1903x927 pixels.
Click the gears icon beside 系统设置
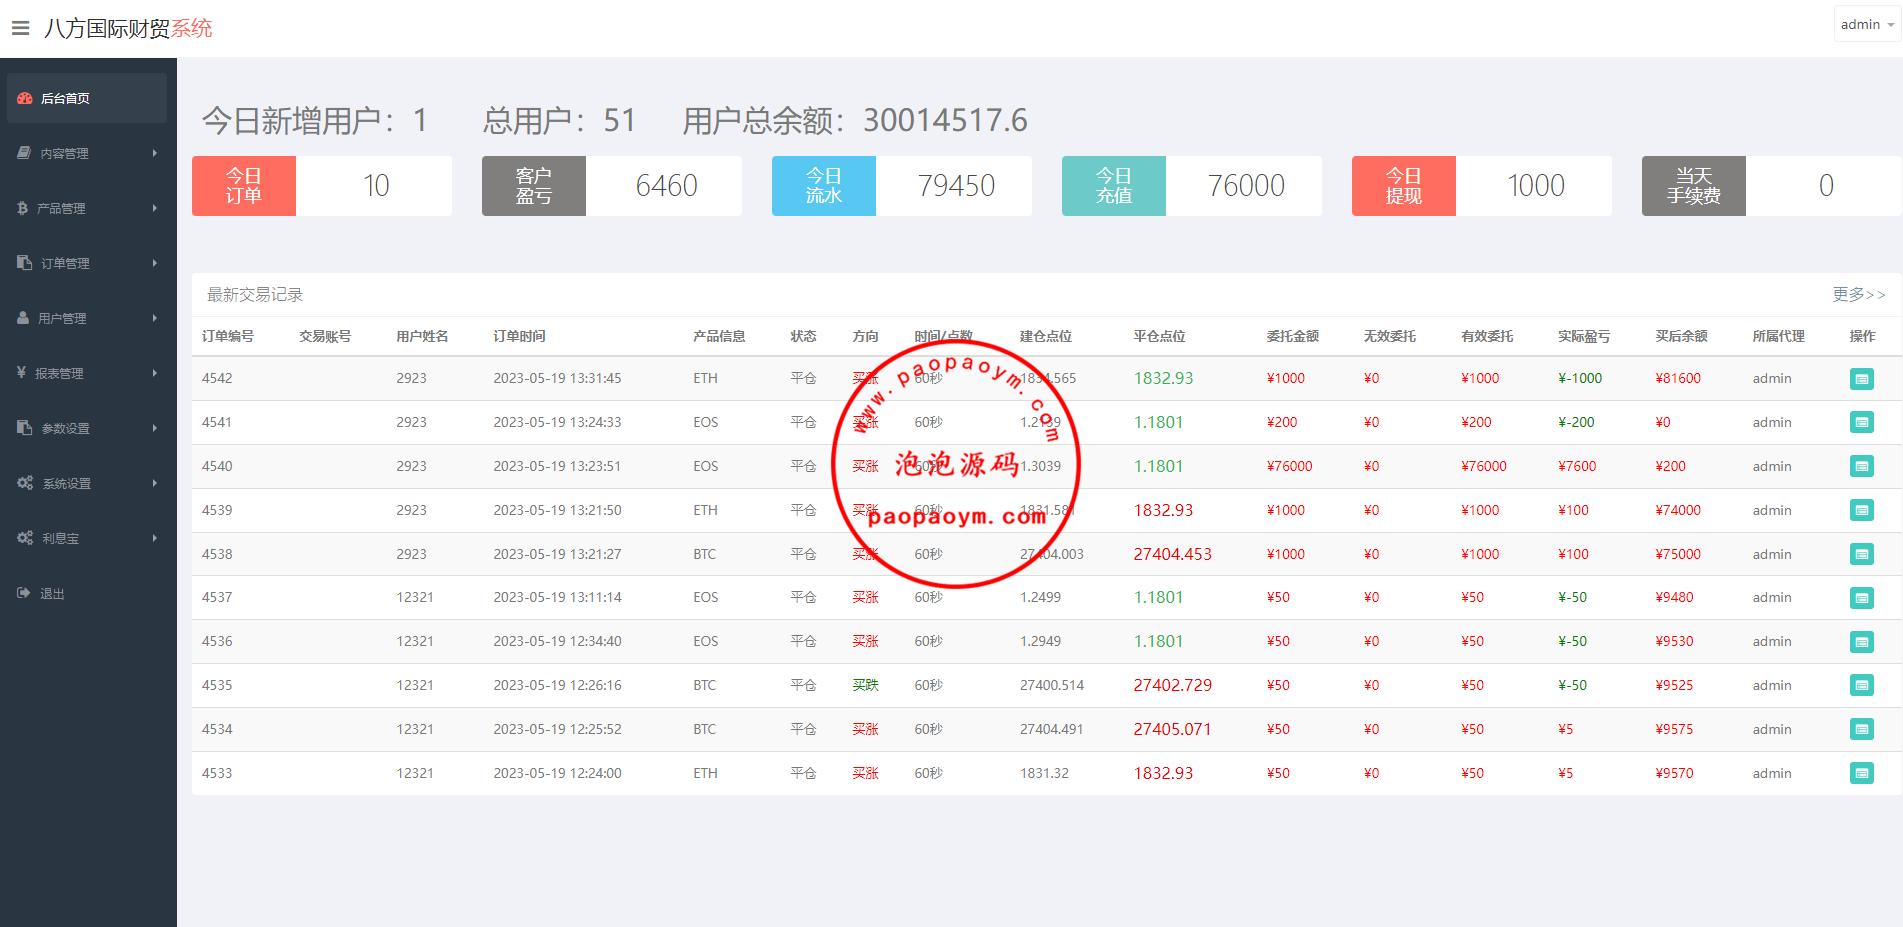25,483
